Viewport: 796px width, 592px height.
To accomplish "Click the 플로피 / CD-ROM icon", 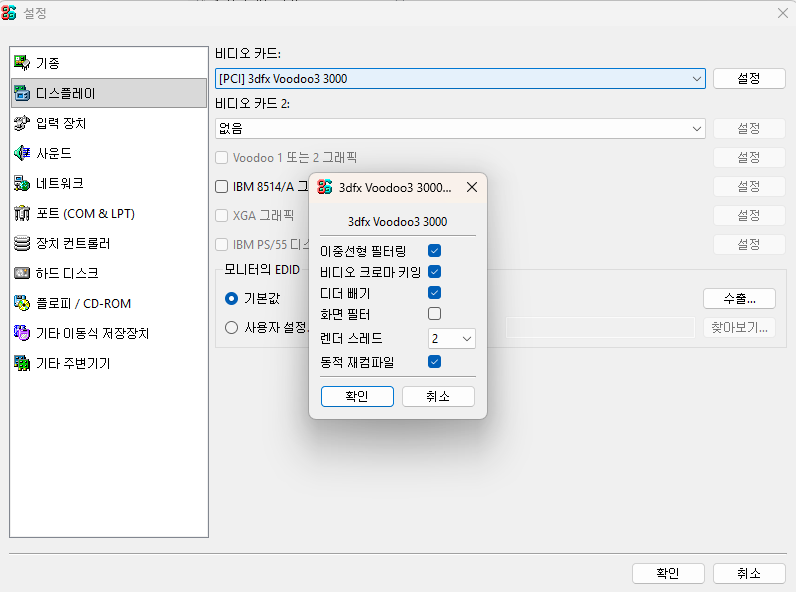I will click(x=22, y=303).
